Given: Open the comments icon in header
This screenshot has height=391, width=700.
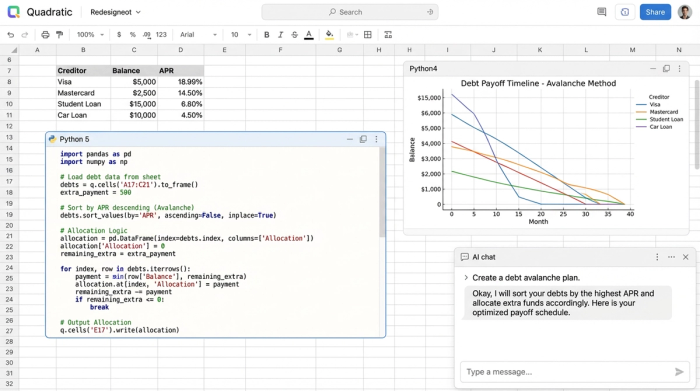Looking at the screenshot, I should (601, 12).
